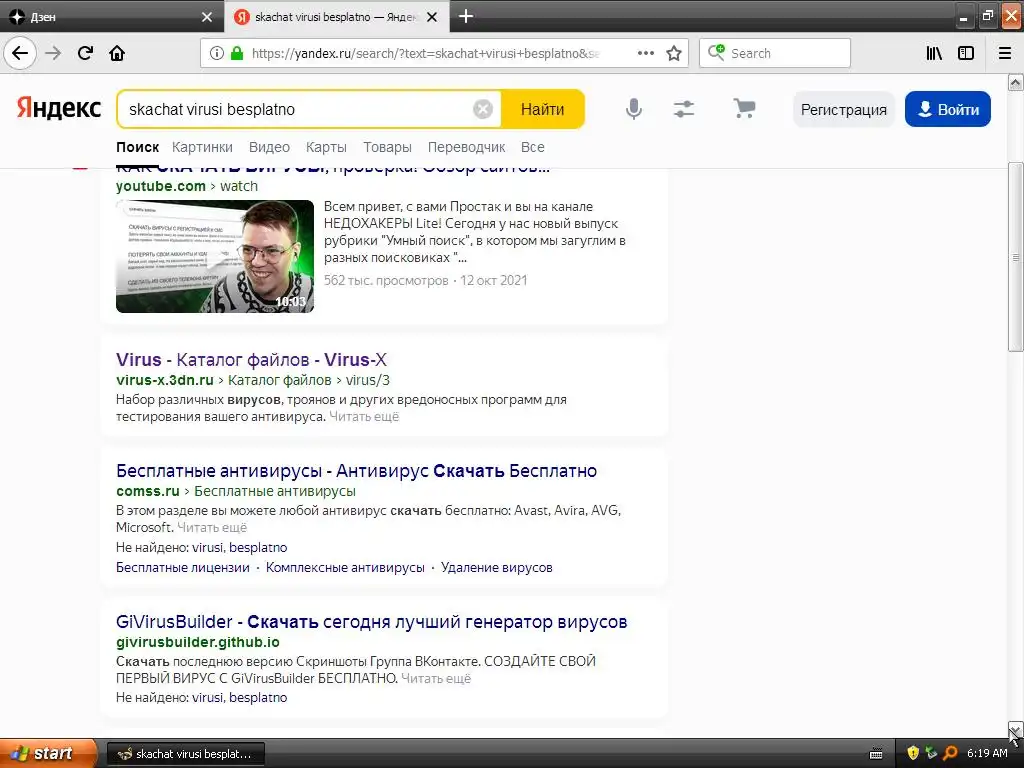The image size is (1024, 768).
Task: Open the shopping cart icon
Action: coord(744,108)
